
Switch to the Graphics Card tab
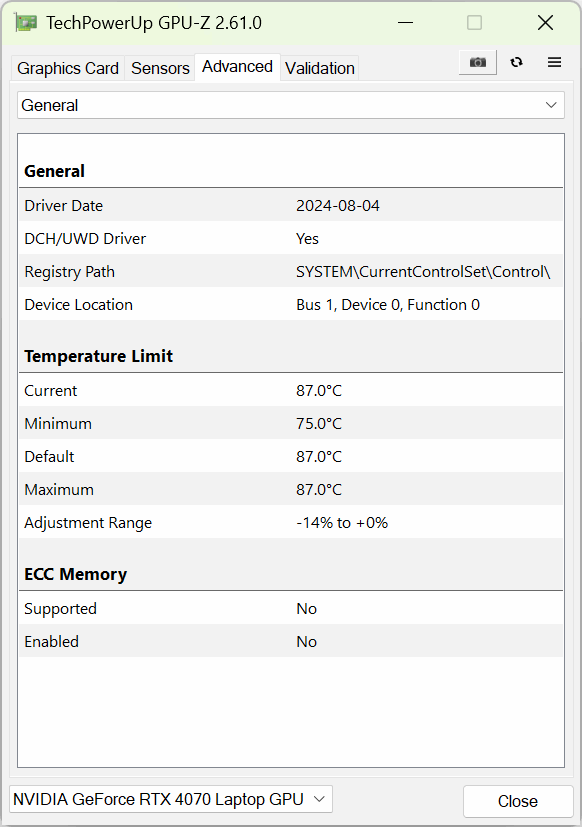tap(68, 68)
